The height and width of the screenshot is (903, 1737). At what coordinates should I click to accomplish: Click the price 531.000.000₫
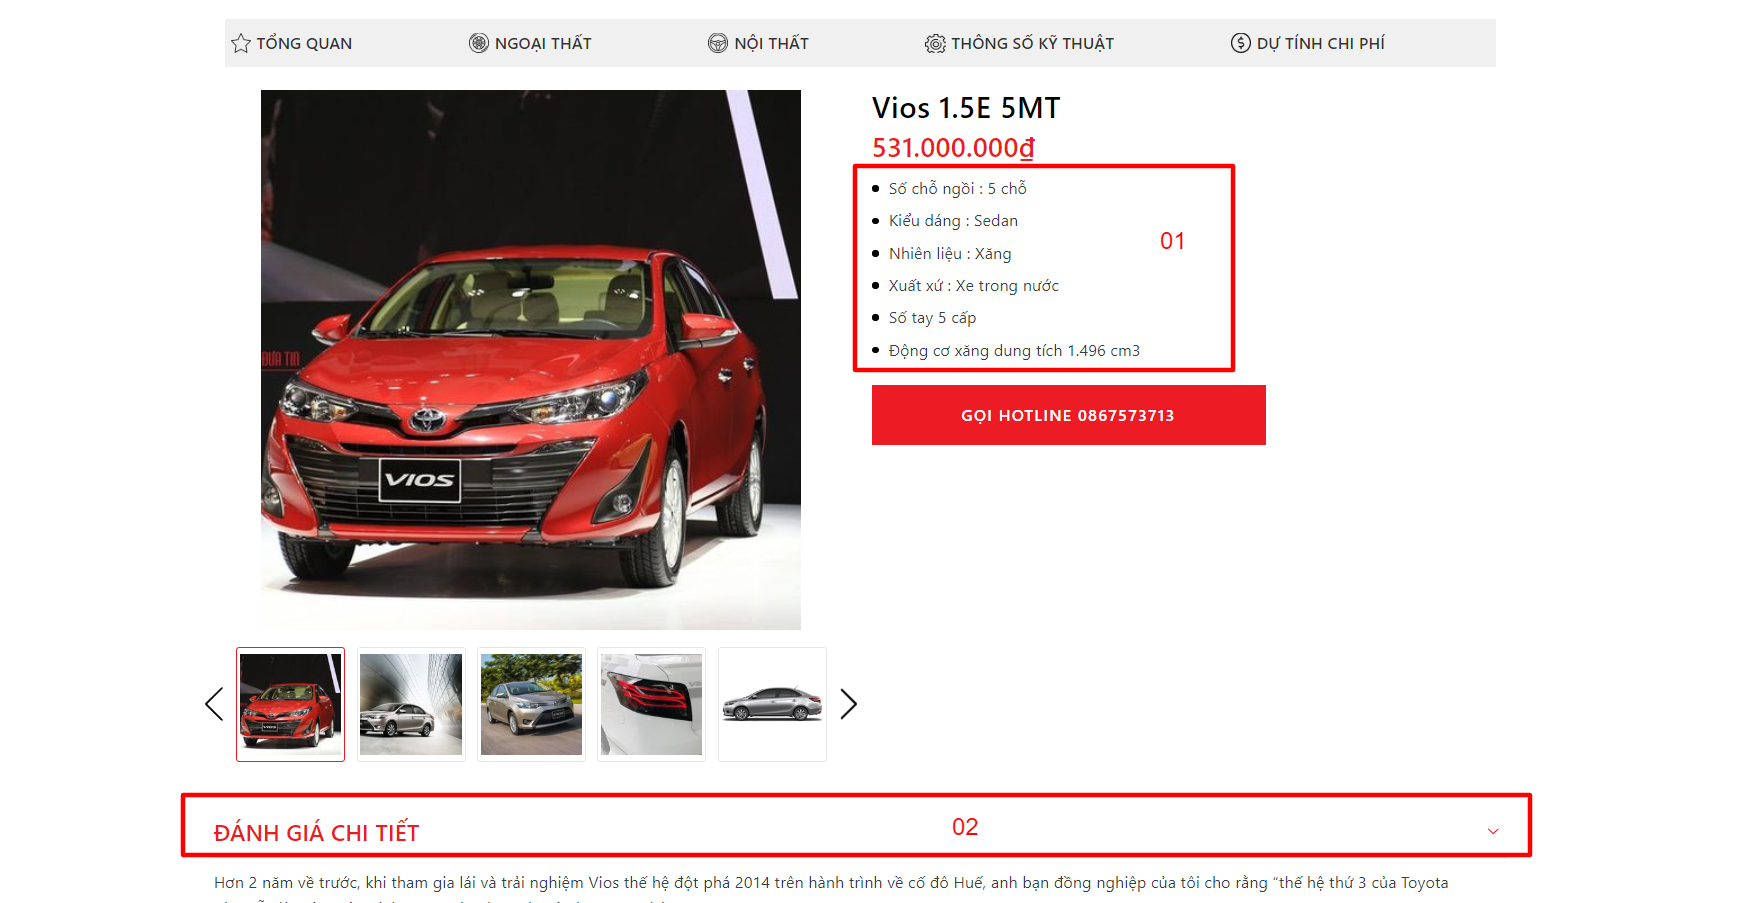coord(953,148)
